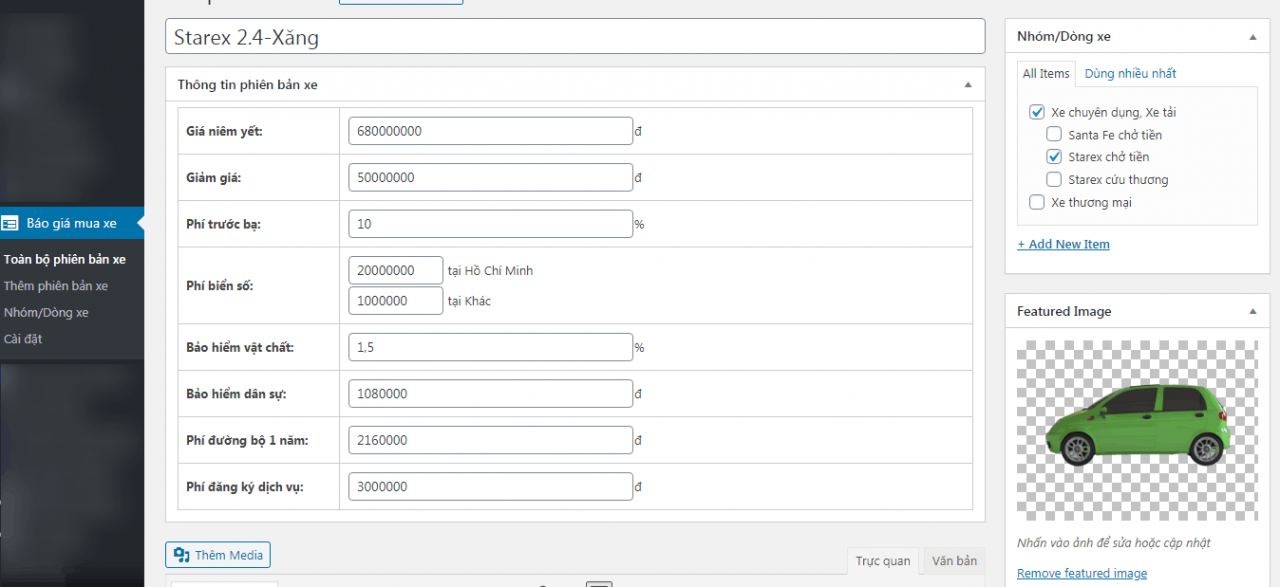Open the Trực quan editor tab
1280x587 pixels.
pyautogui.click(x=882, y=561)
